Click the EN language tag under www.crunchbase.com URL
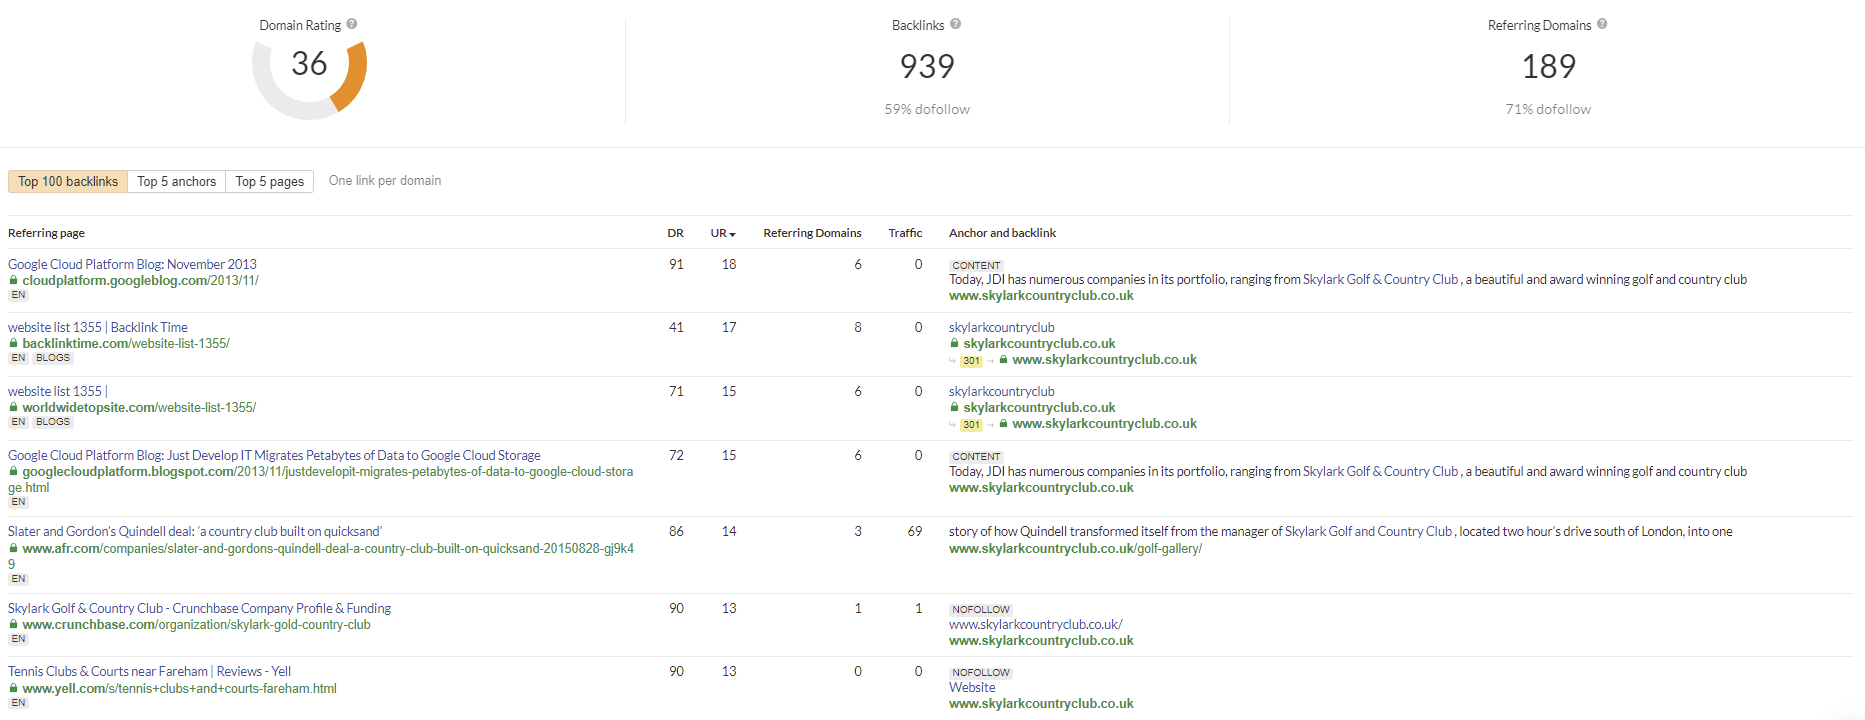This screenshot has width=1865, height=720. coord(18,639)
